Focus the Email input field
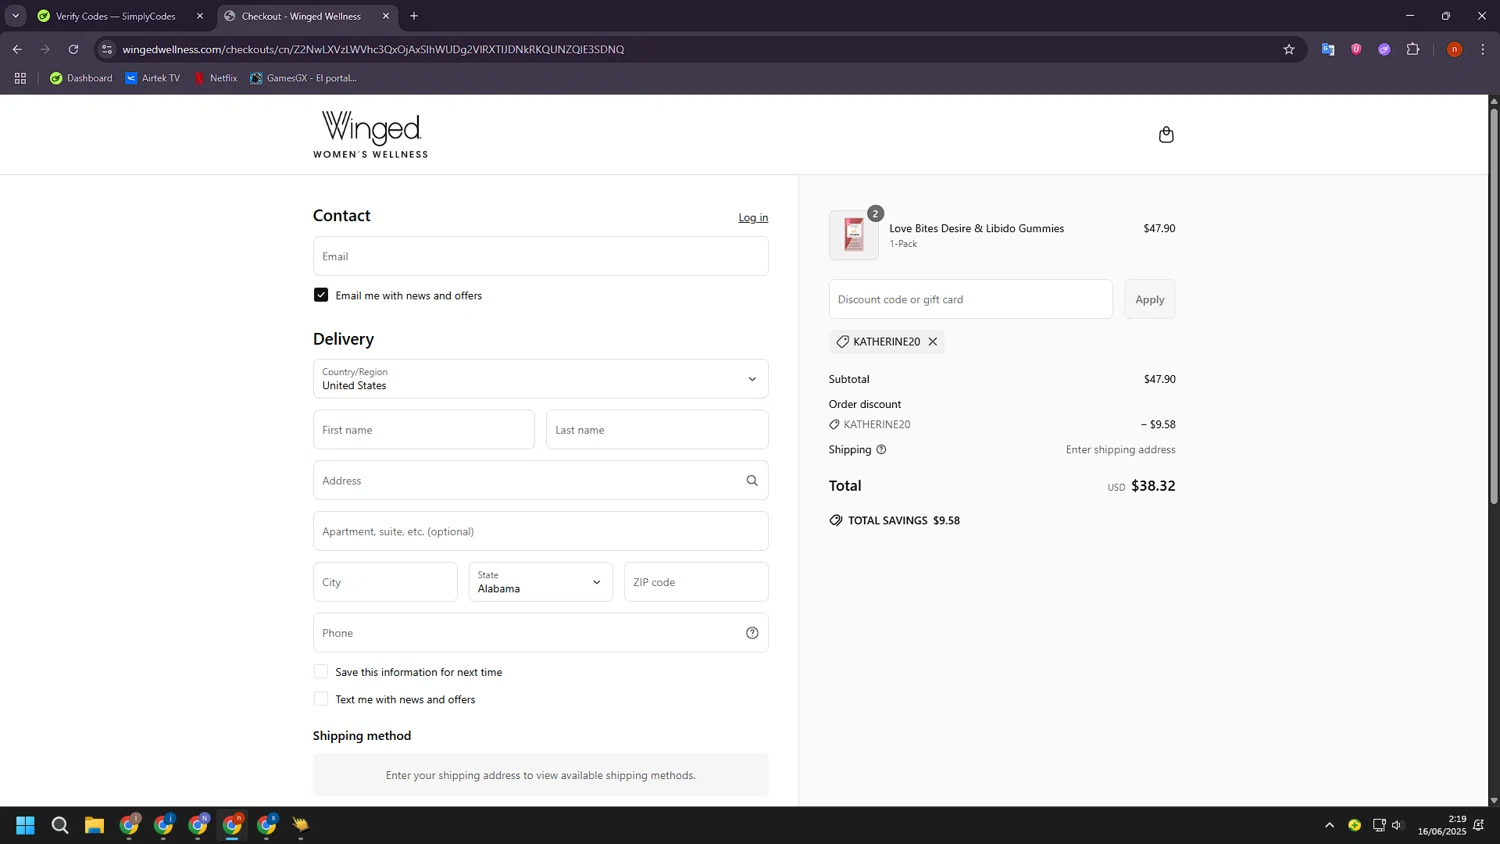 point(540,256)
